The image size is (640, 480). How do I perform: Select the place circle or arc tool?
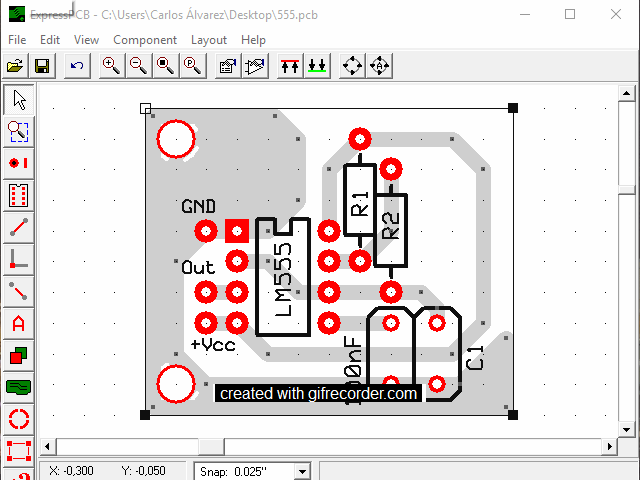pos(19,419)
